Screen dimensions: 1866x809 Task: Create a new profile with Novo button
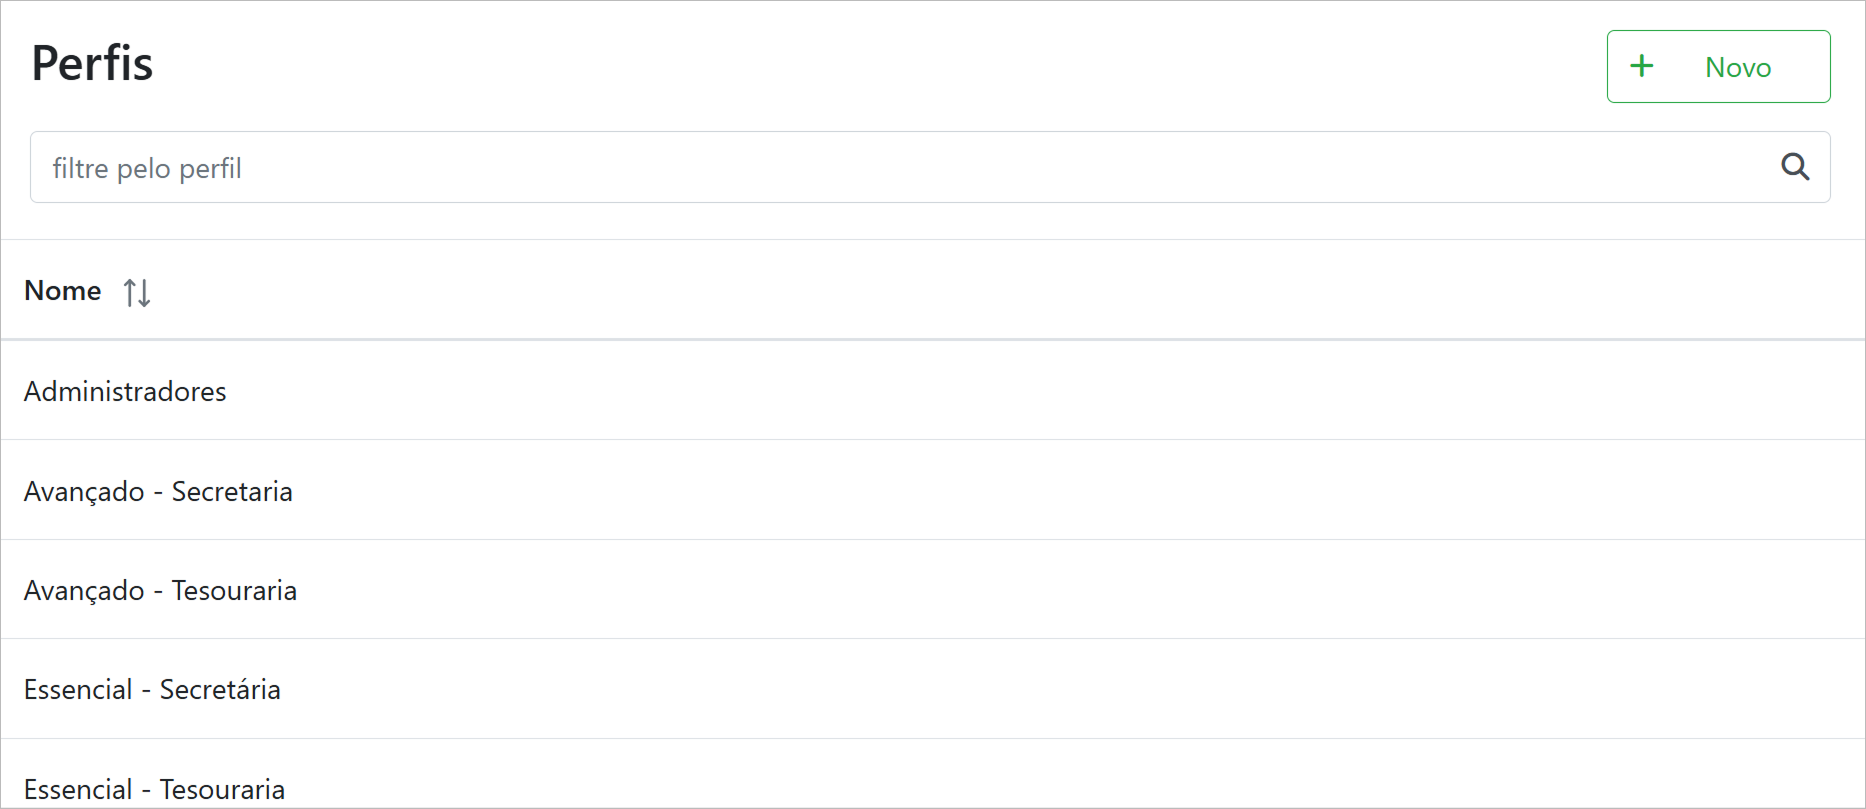(1718, 66)
